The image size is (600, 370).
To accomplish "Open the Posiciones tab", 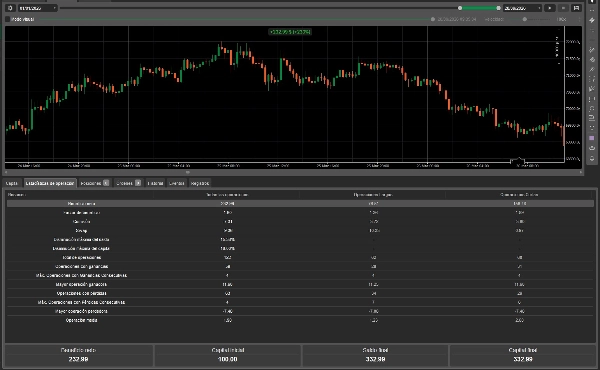I will point(95,183).
